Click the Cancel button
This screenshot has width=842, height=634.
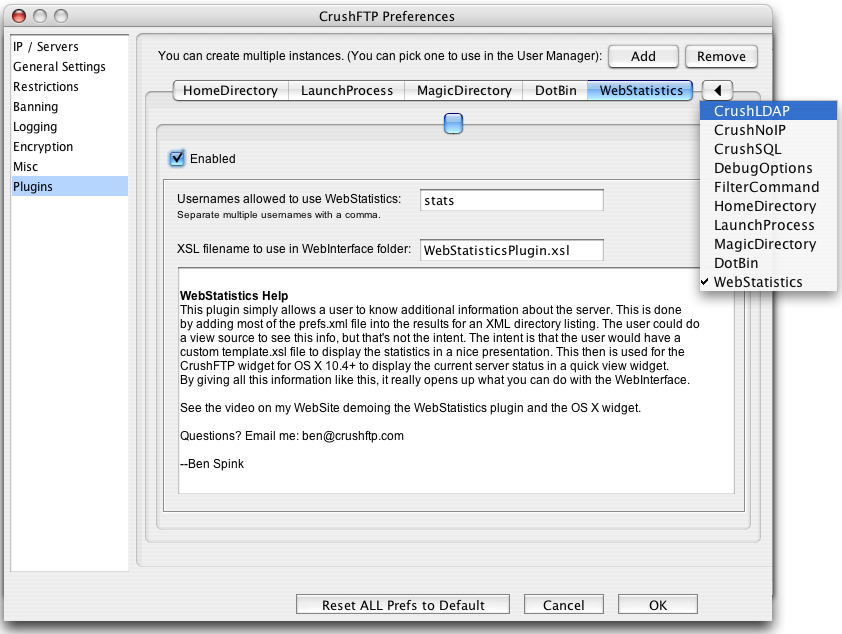564,605
